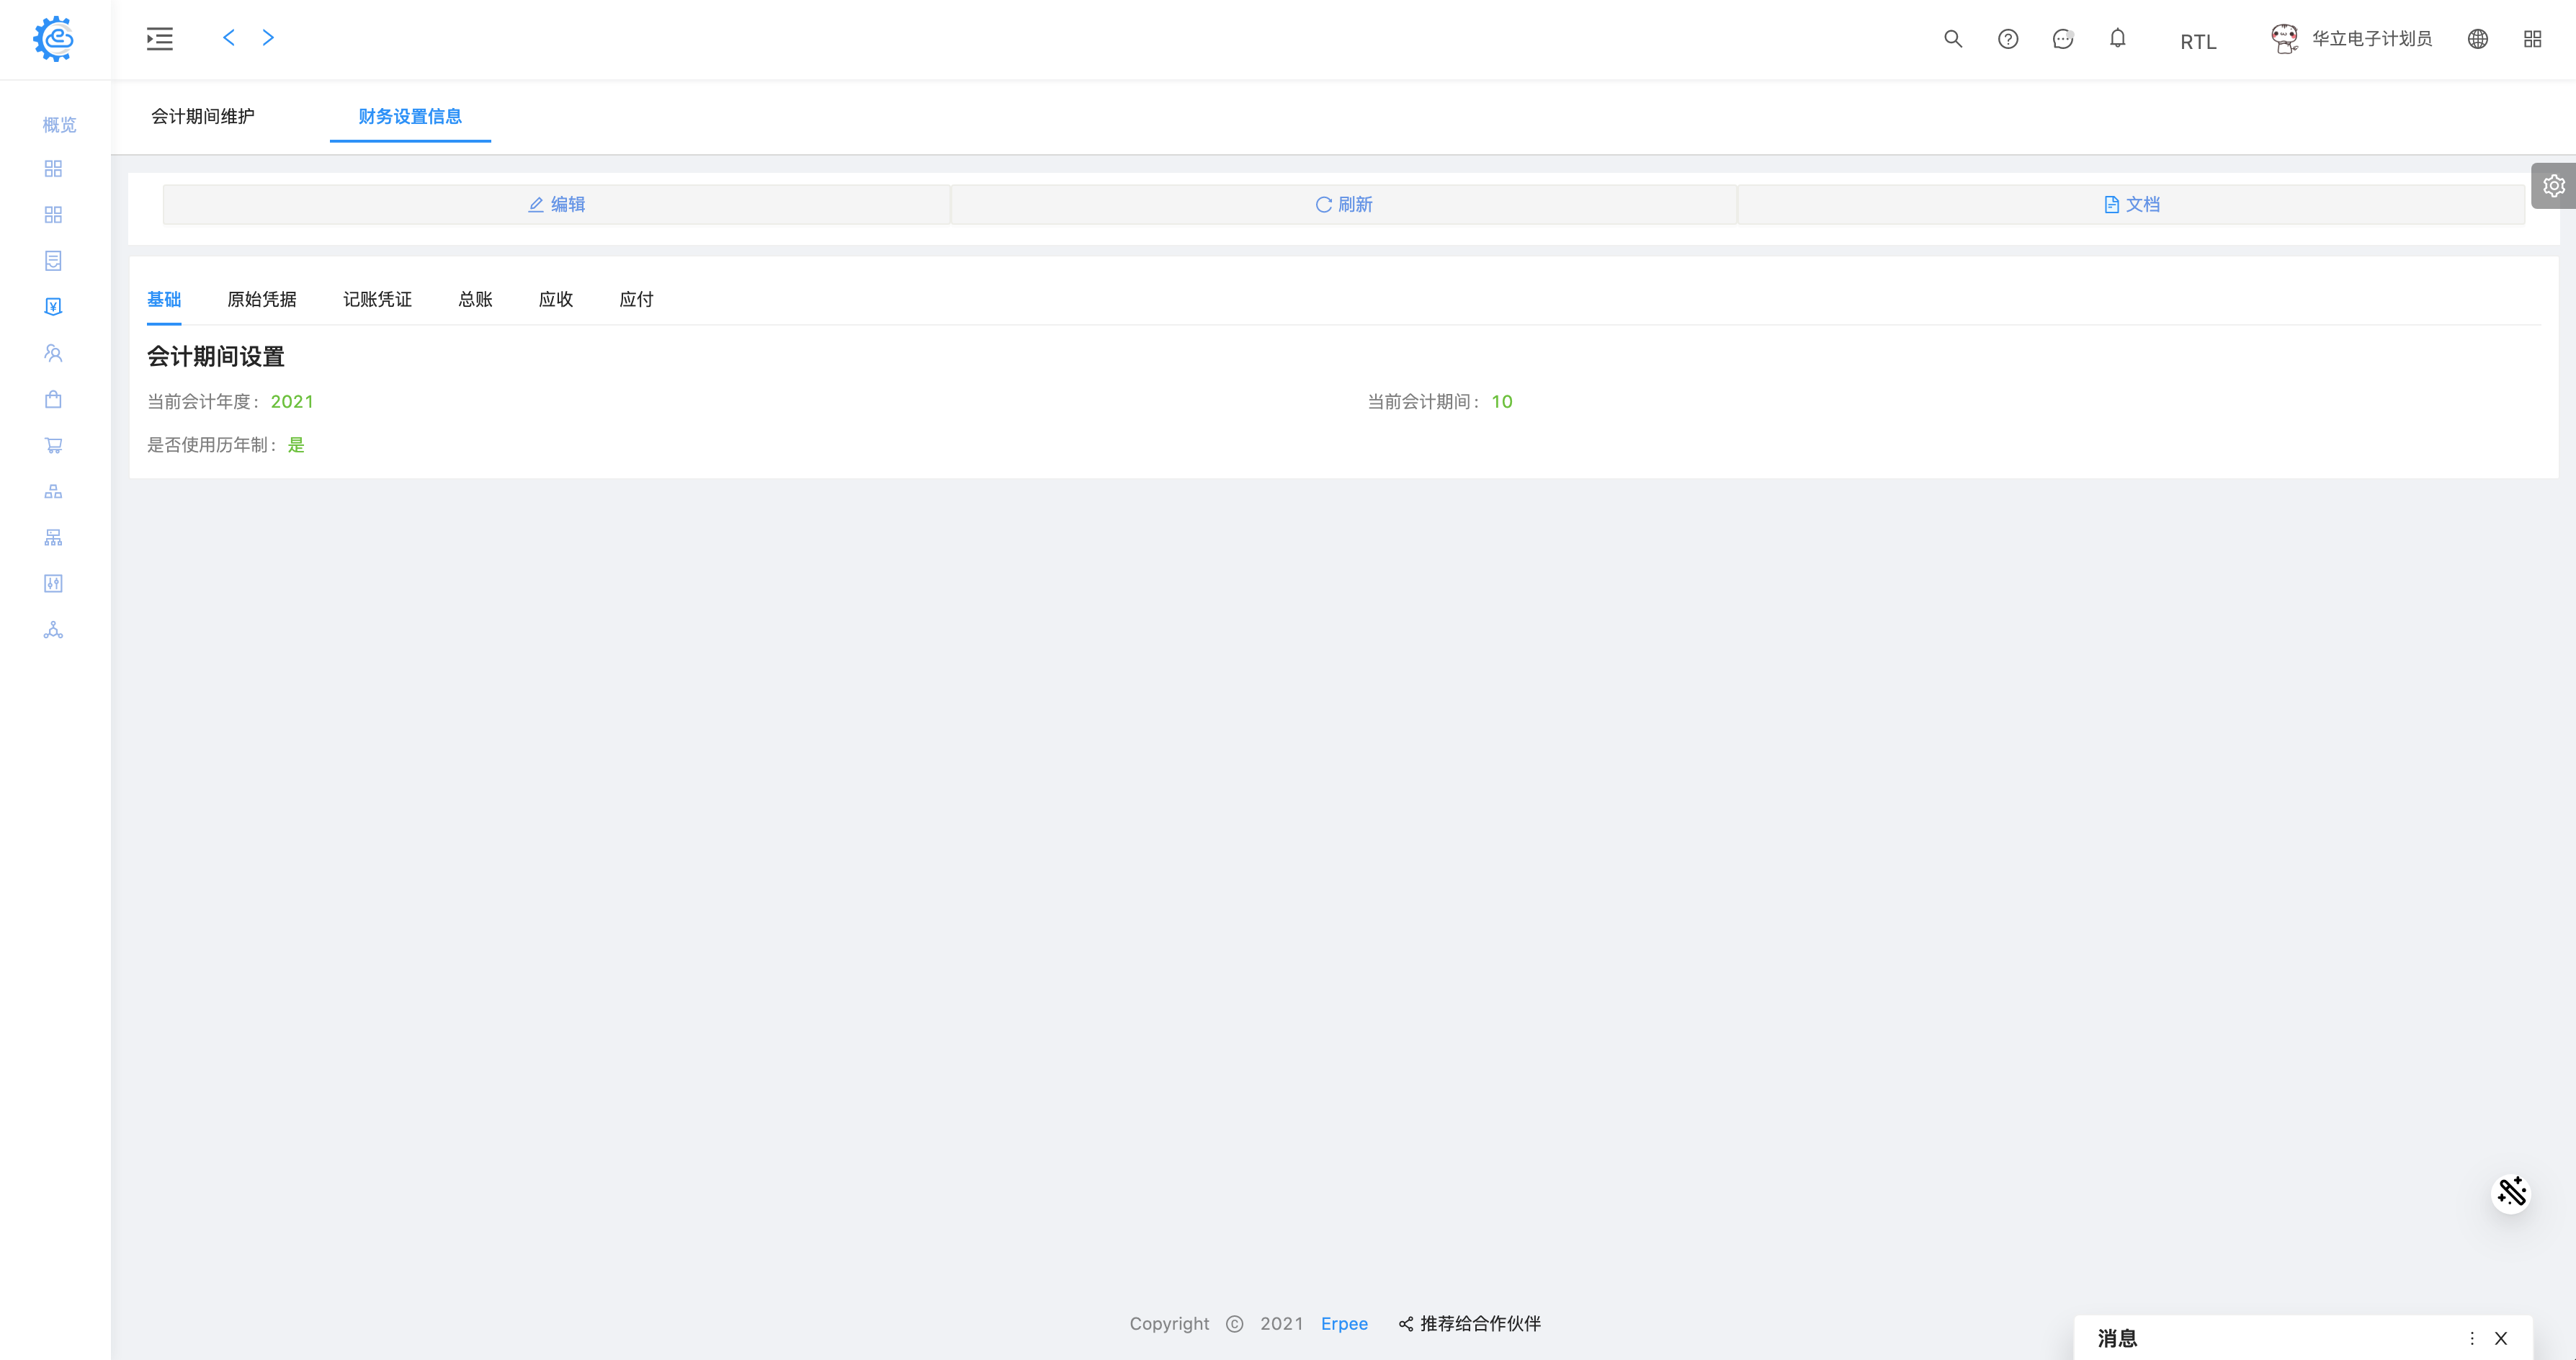Click the organization chart sidebar icon
Image resolution: width=2576 pixels, height=1360 pixels.
point(53,538)
